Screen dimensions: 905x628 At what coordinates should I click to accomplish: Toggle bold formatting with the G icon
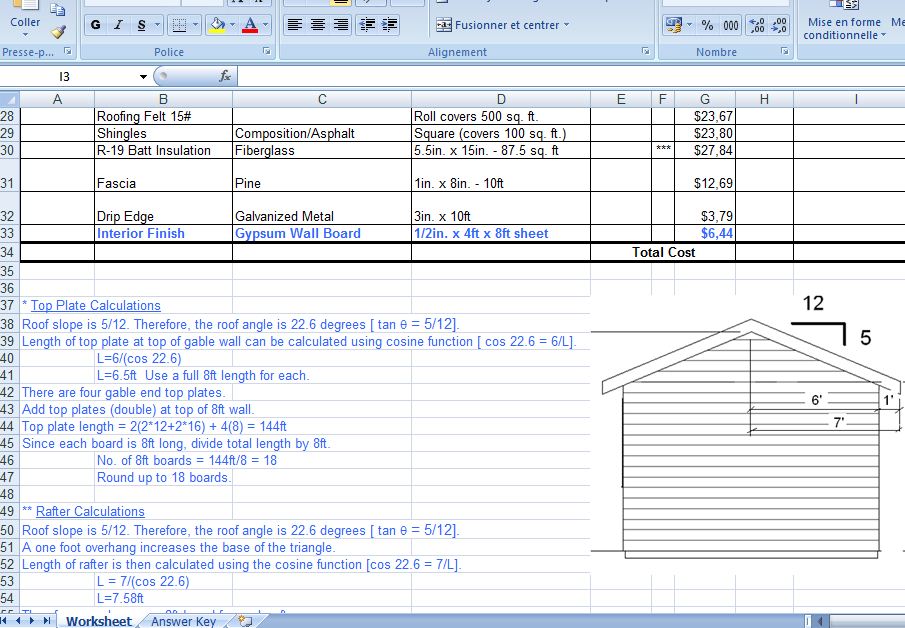pos(95,23)
